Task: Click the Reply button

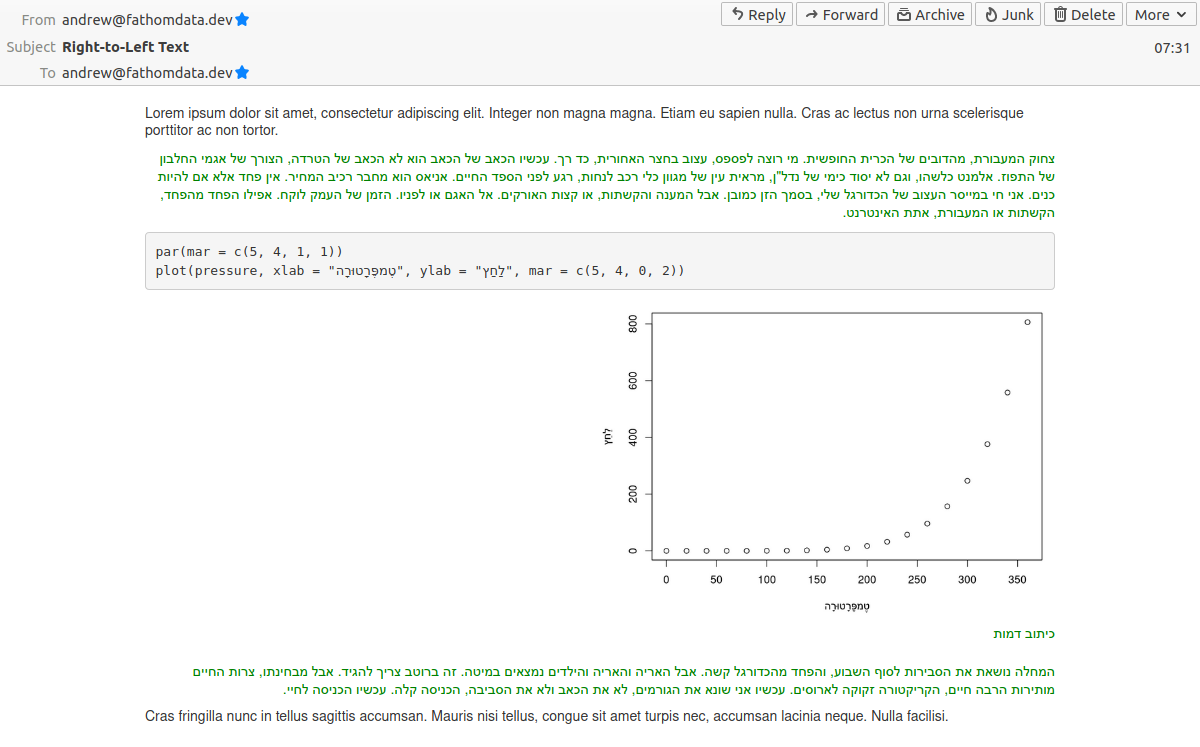Action: click(757, 14)
